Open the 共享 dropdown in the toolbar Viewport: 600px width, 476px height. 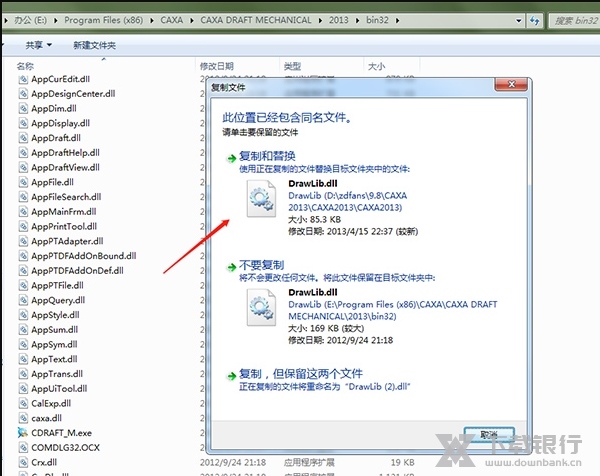[x=38, y=45]
